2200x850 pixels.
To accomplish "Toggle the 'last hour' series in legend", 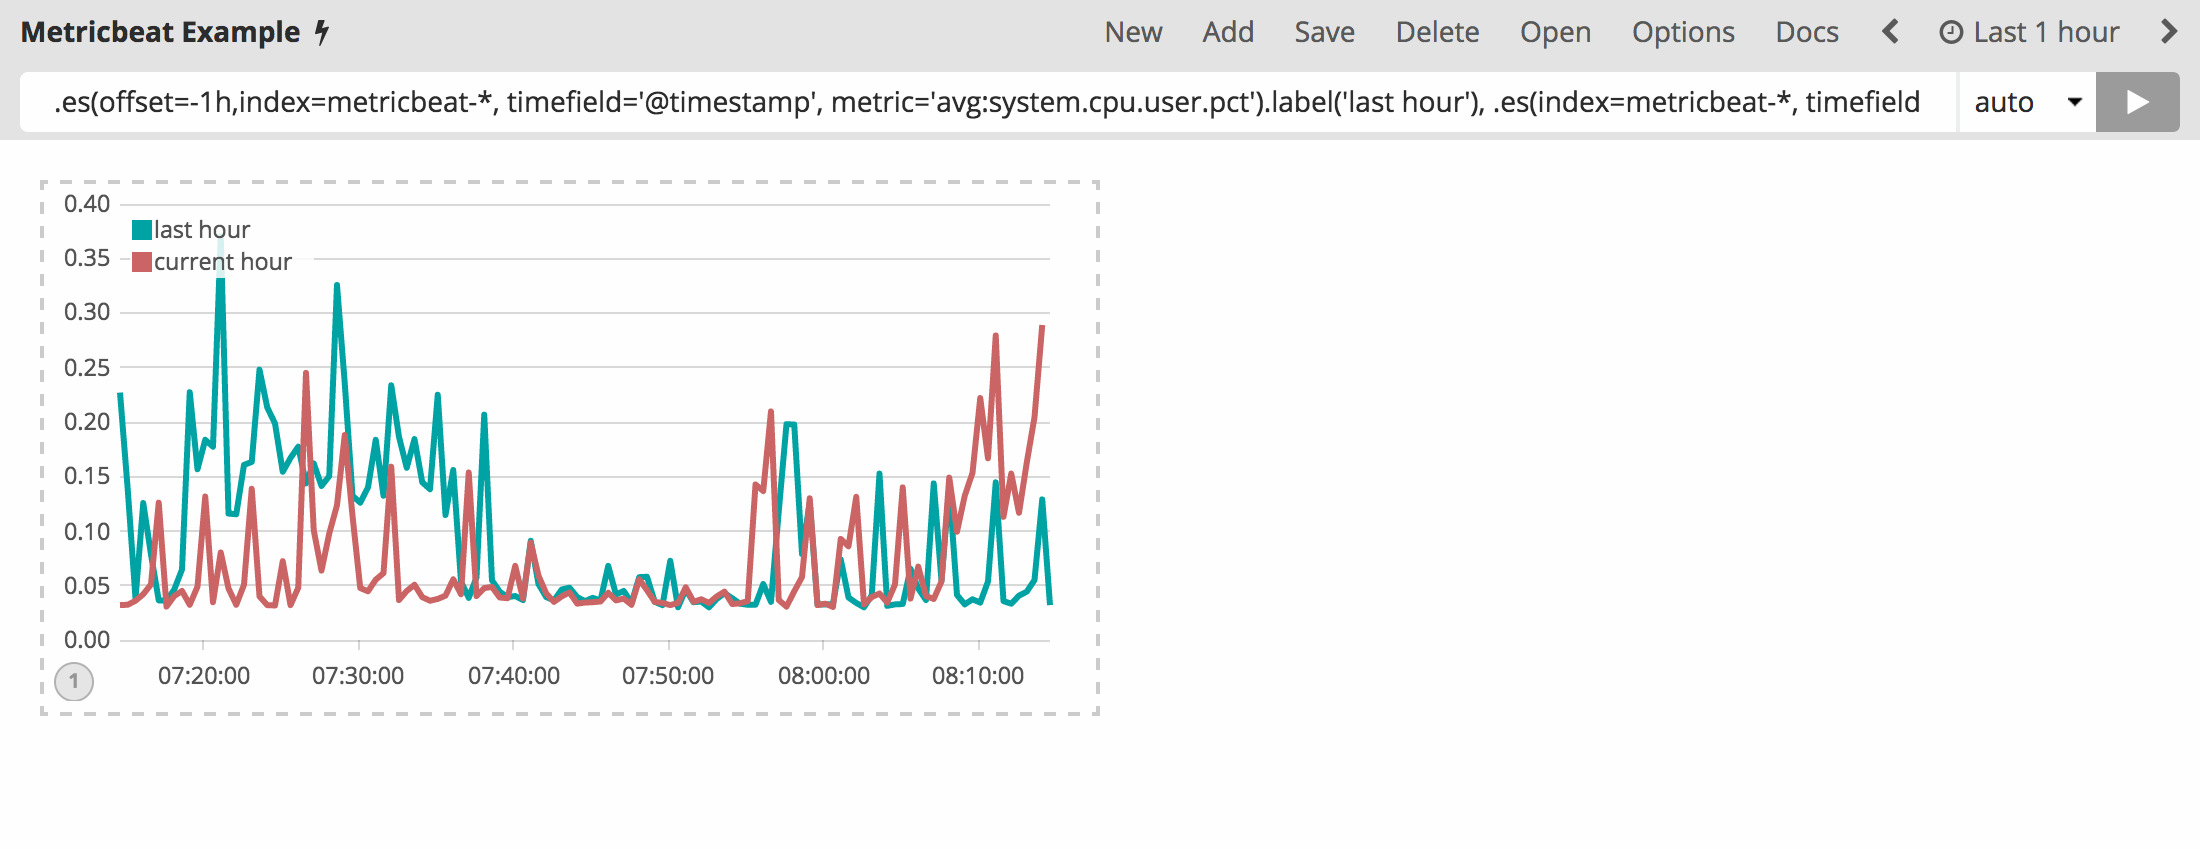I will coord(201,230).
